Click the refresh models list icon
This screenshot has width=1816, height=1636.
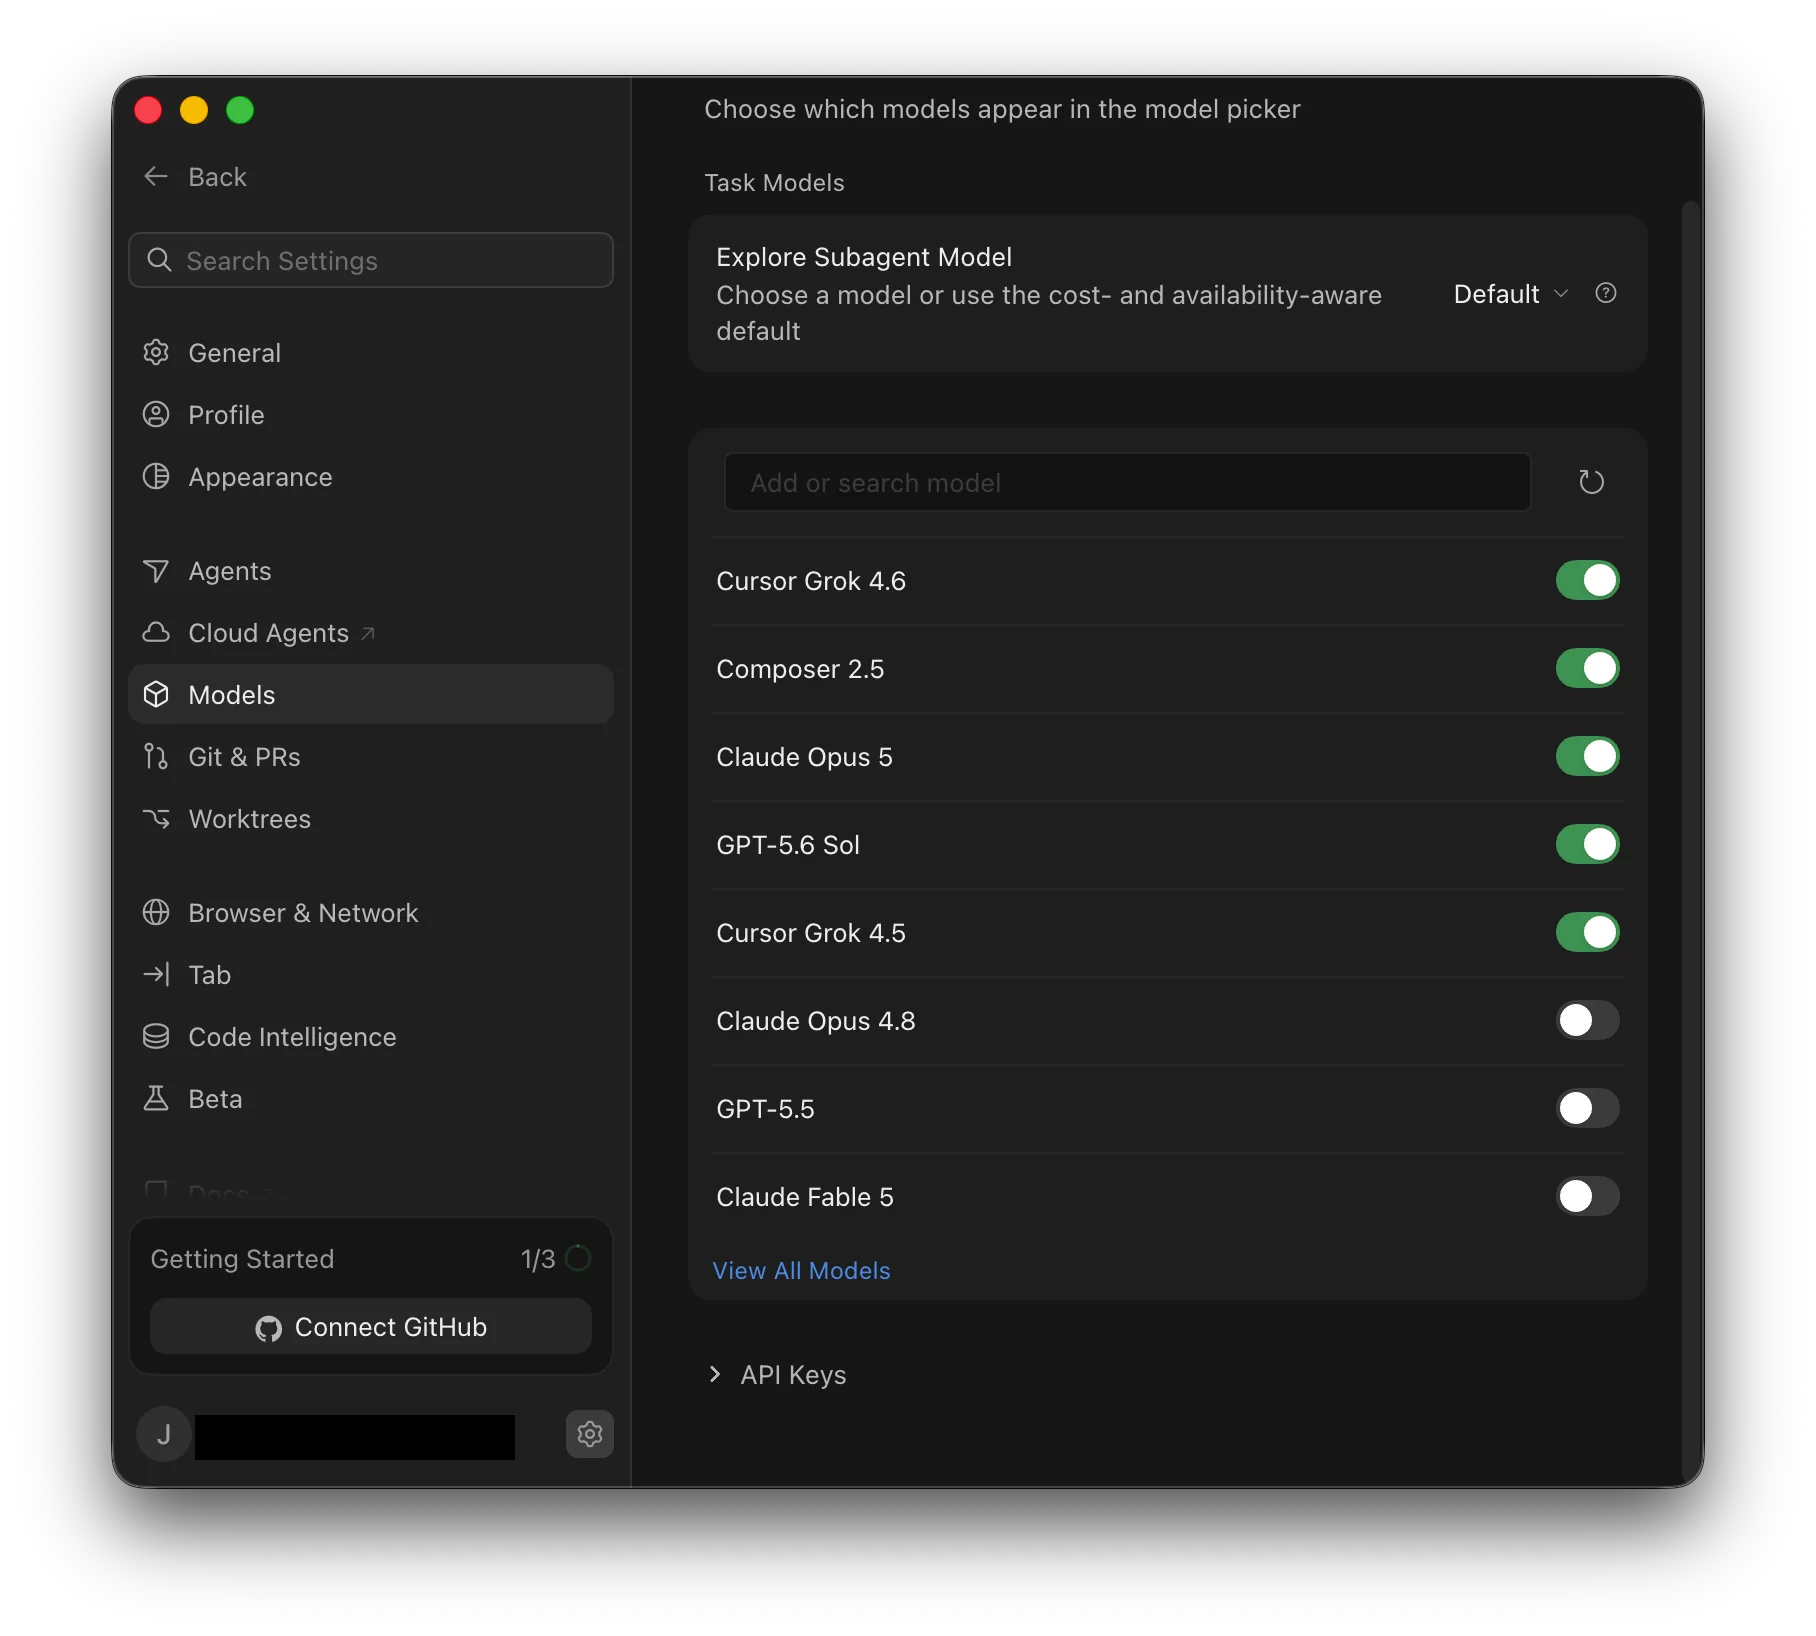pyautogui.click(x=1591, y=482)
